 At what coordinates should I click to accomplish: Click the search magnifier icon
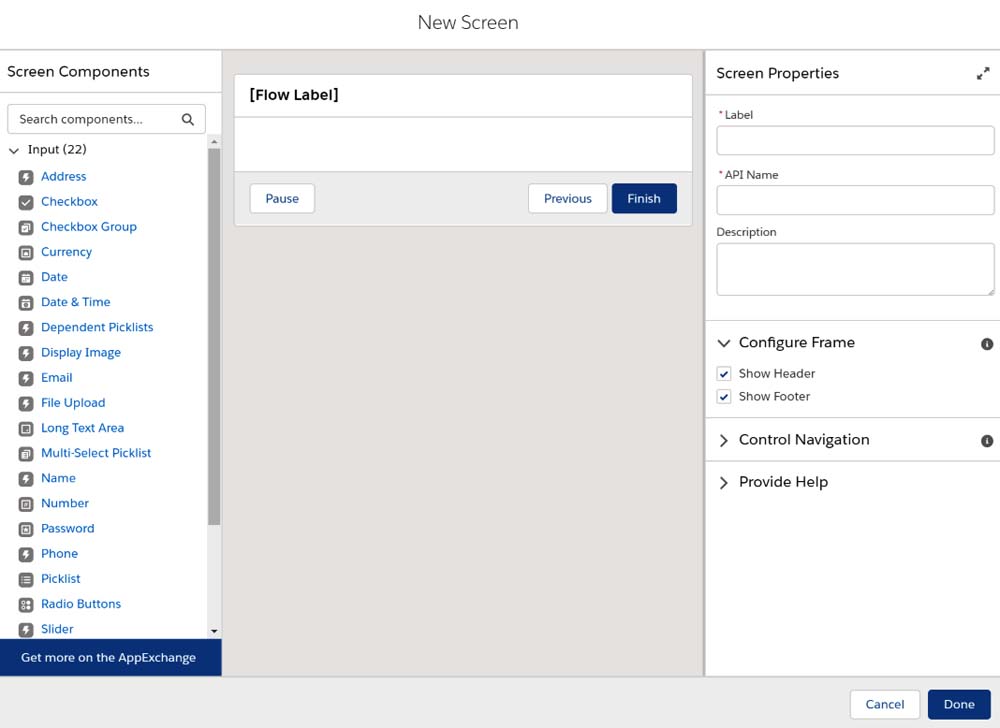coord(188,119)
